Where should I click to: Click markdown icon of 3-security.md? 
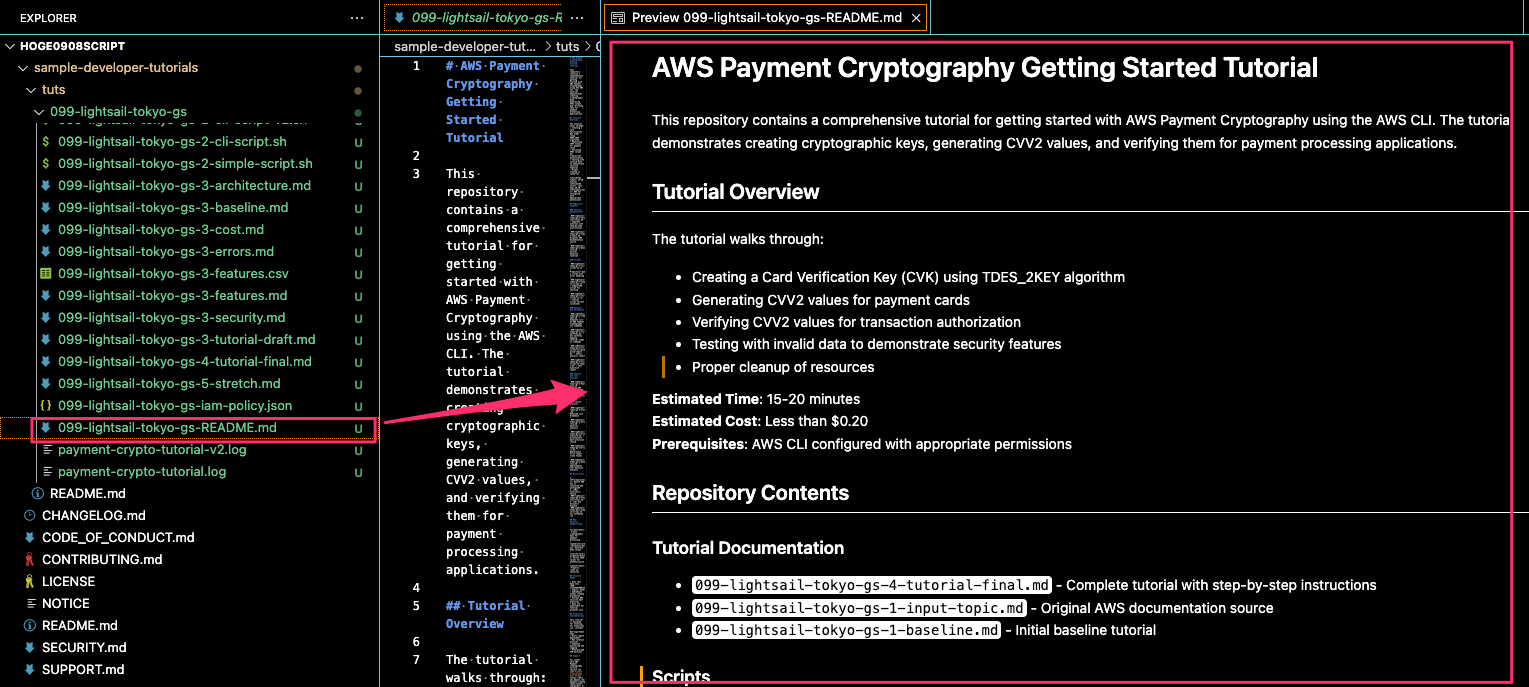coord(46,318)
